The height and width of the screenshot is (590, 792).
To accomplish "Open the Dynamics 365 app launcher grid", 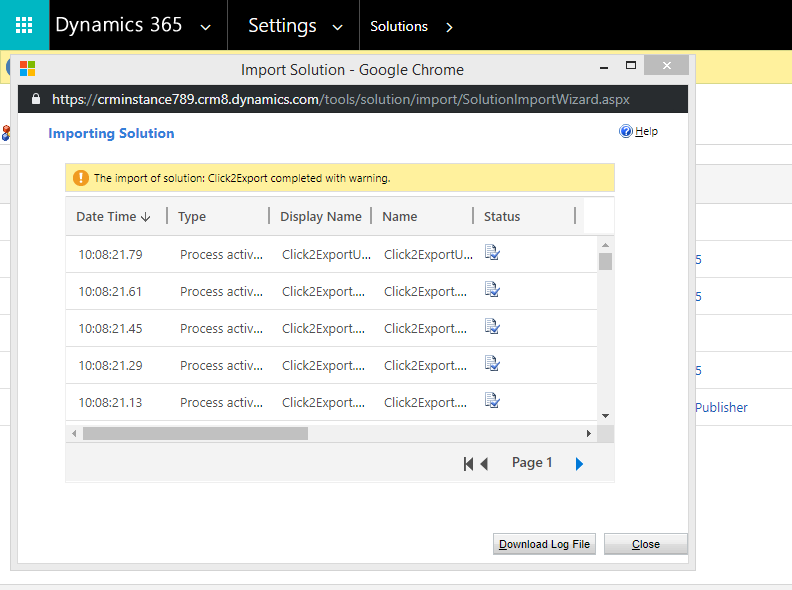I will [x=24, y=25].
